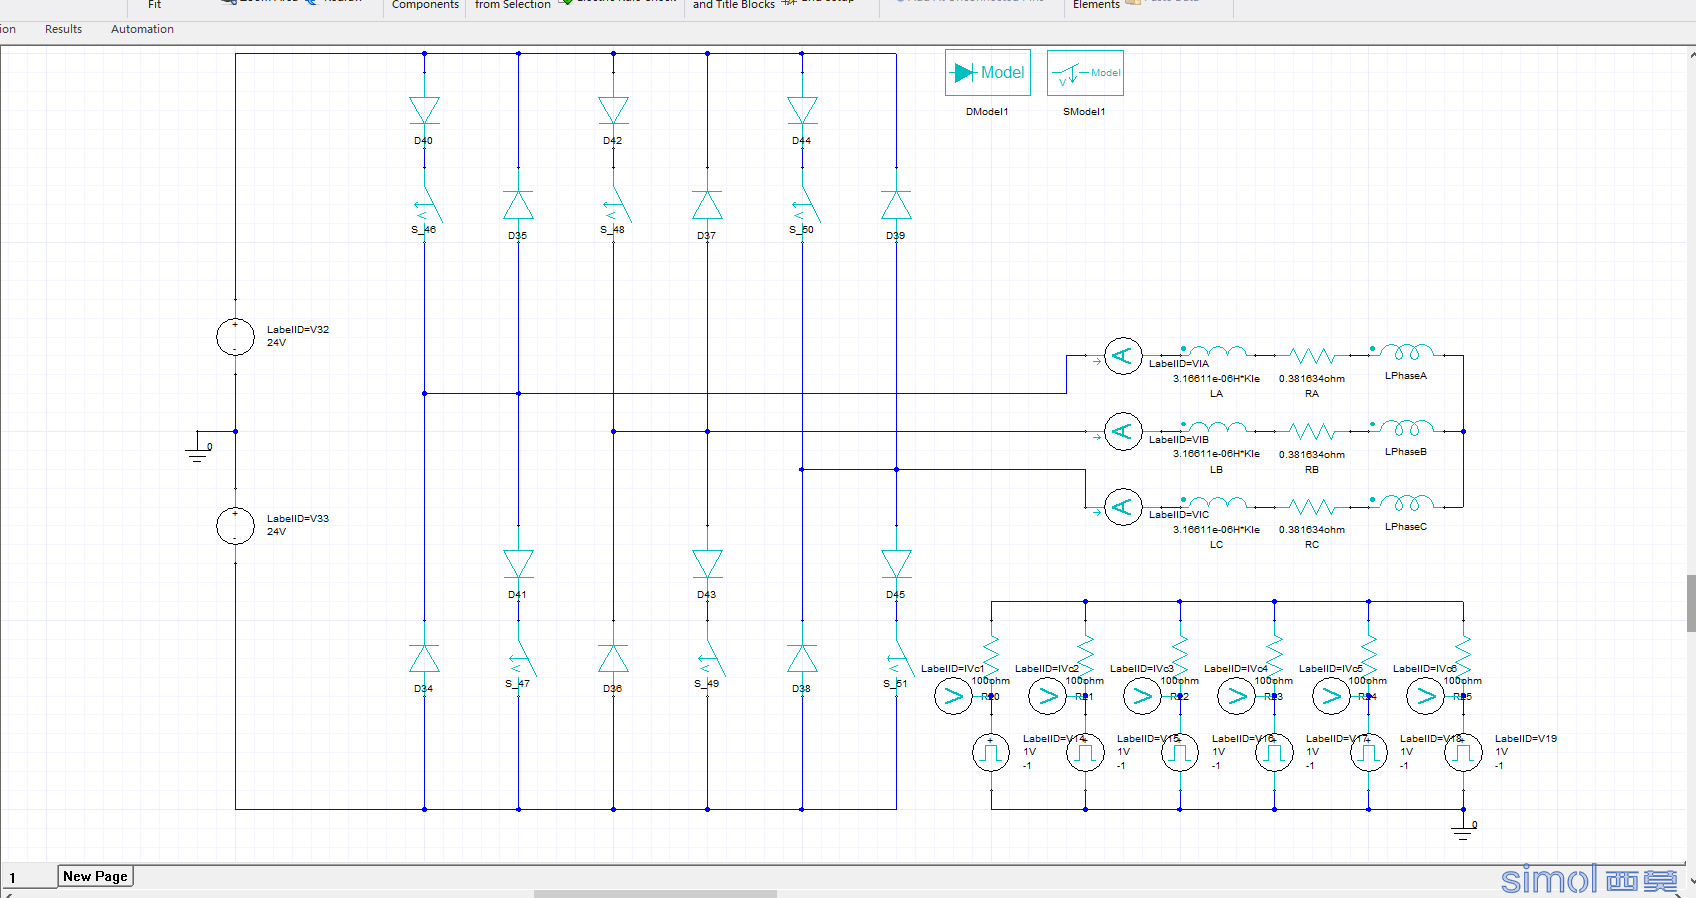The image size is (1696, 898).
Task: Select the VIB ammeter symbol
Action: pyautogui.click(x=1123, y=431)
